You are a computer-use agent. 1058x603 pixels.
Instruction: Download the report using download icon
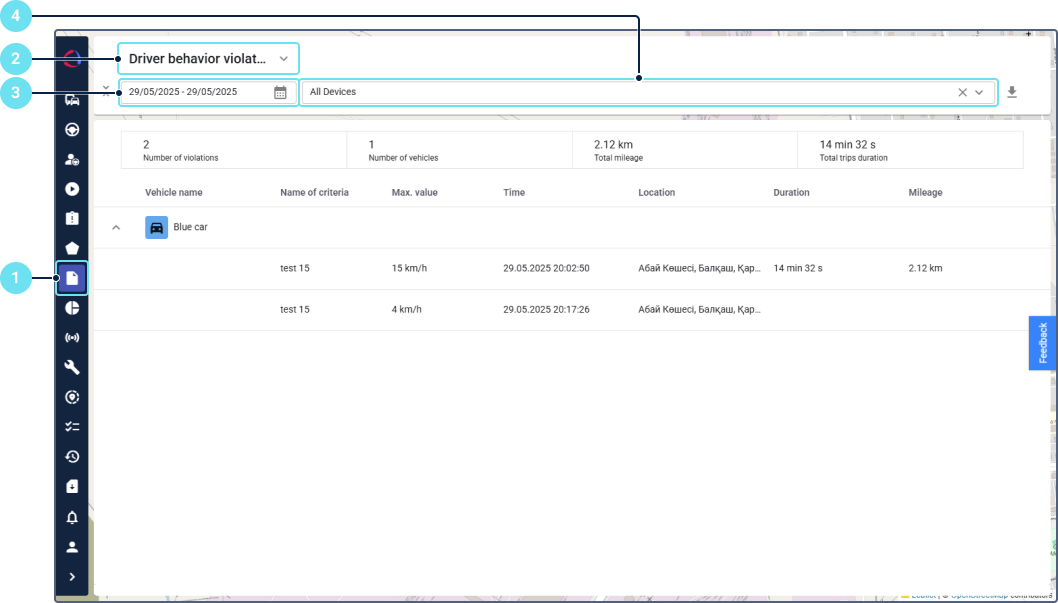[x=1012, y=92]
